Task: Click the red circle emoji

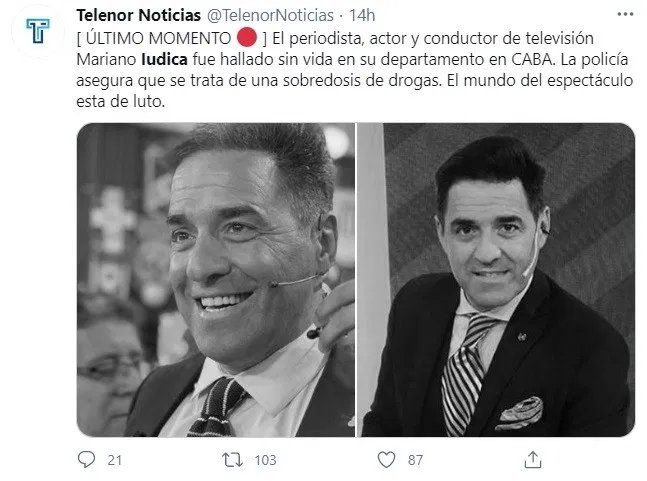Action: coord(247,37)
